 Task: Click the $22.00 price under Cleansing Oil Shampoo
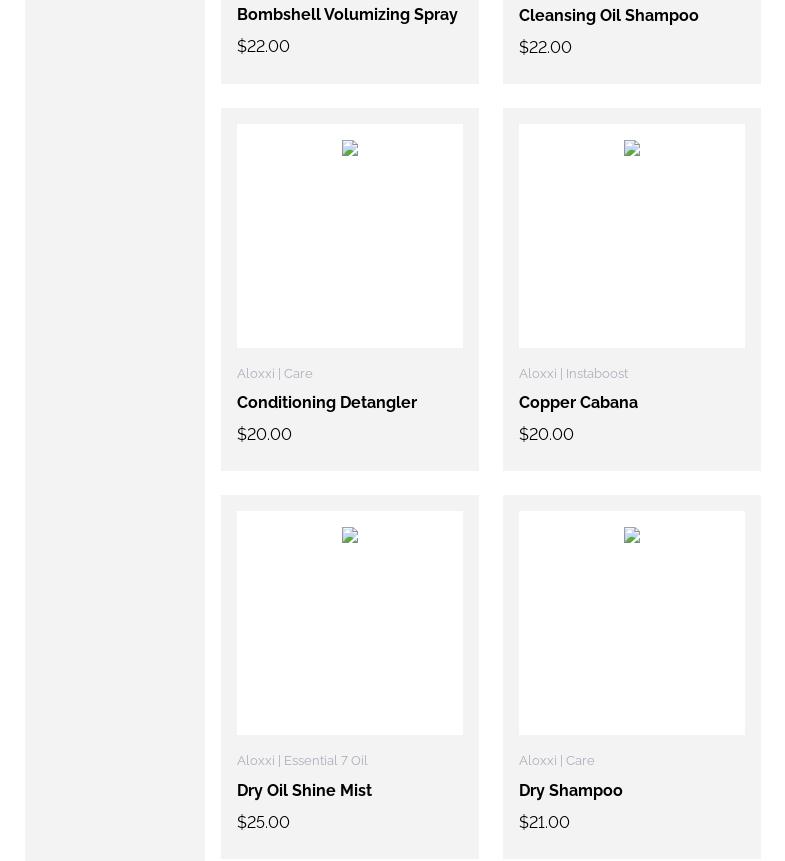tap(545, 47)
